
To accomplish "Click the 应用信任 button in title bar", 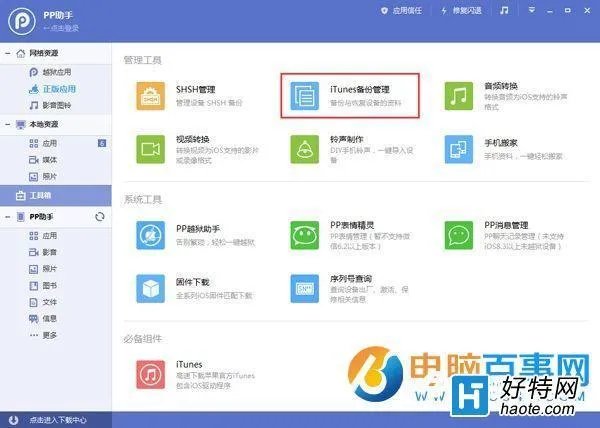I will [401, 11].
